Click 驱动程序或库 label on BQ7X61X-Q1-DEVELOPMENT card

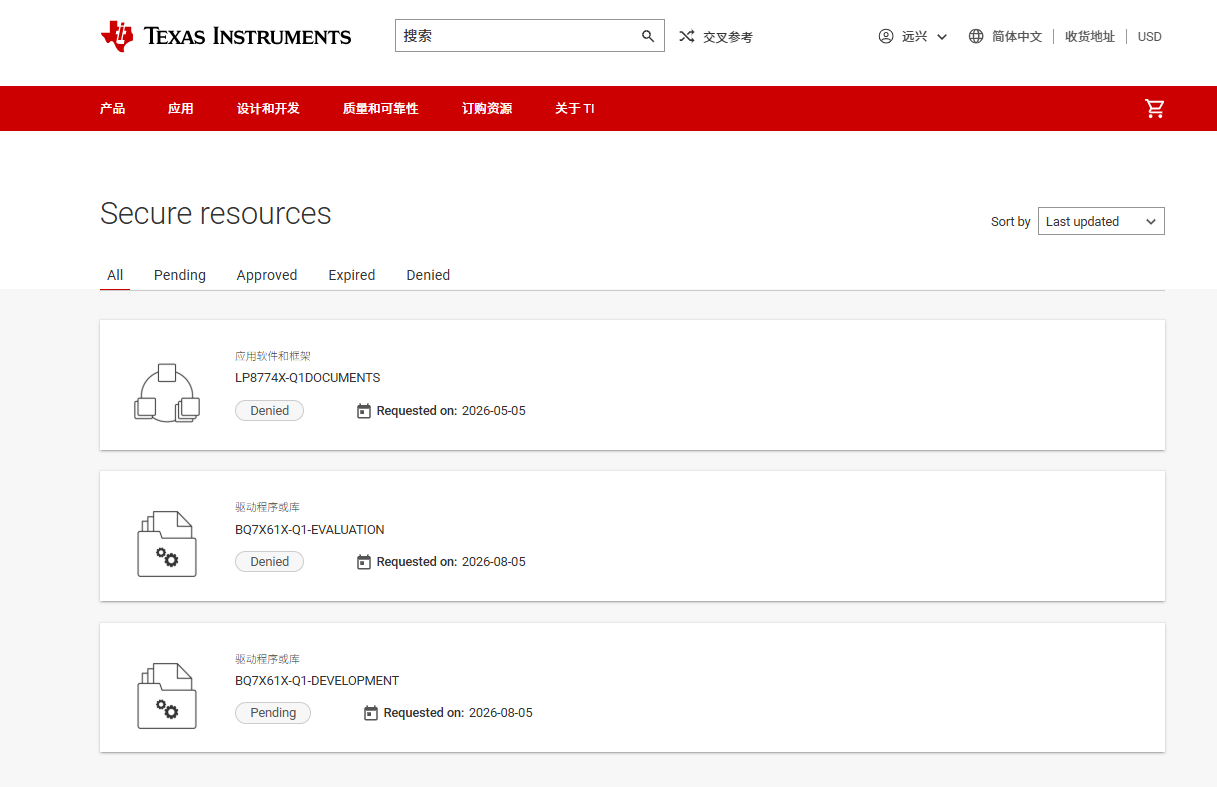click(x=267, y=659)
